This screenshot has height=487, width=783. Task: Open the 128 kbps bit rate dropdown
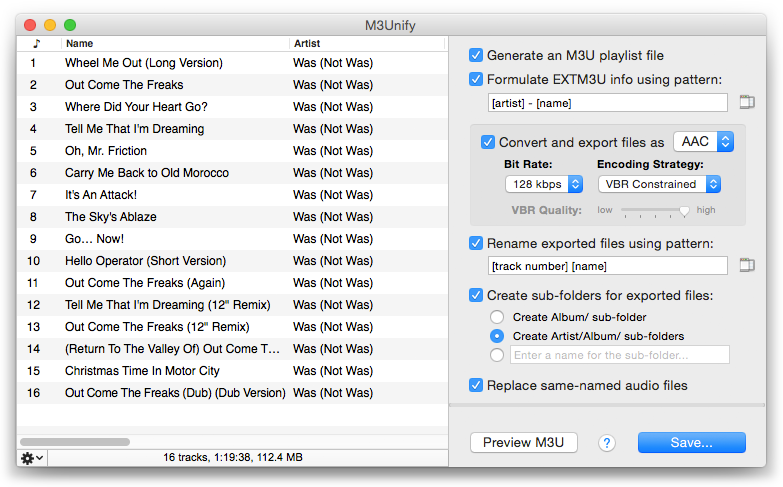point(544,184)
